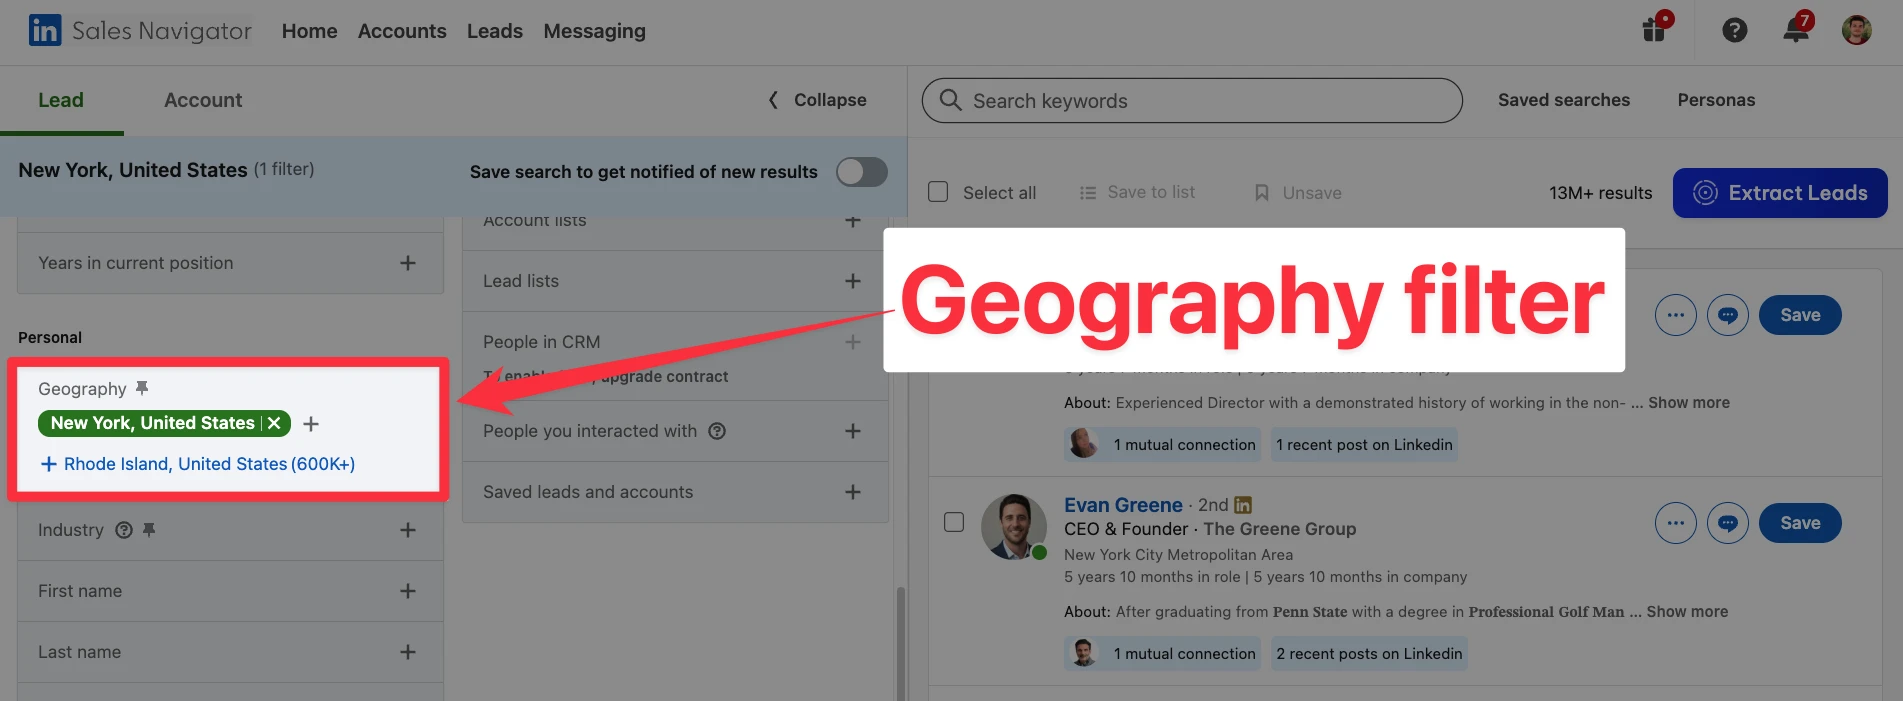Message Evan Greene via chat icon
This screenshot has height=701, width=1903.
(1728, 523)
